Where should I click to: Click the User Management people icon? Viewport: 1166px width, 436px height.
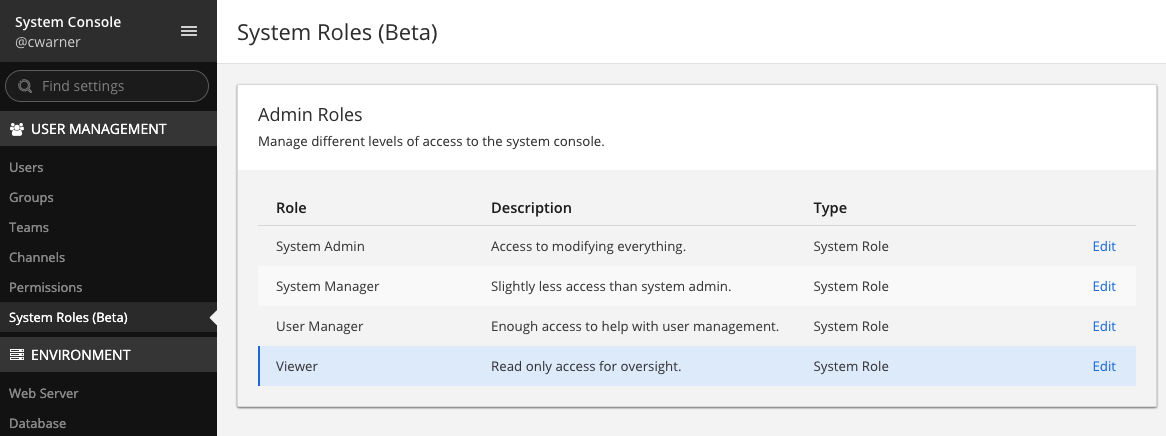coord(17,129)
